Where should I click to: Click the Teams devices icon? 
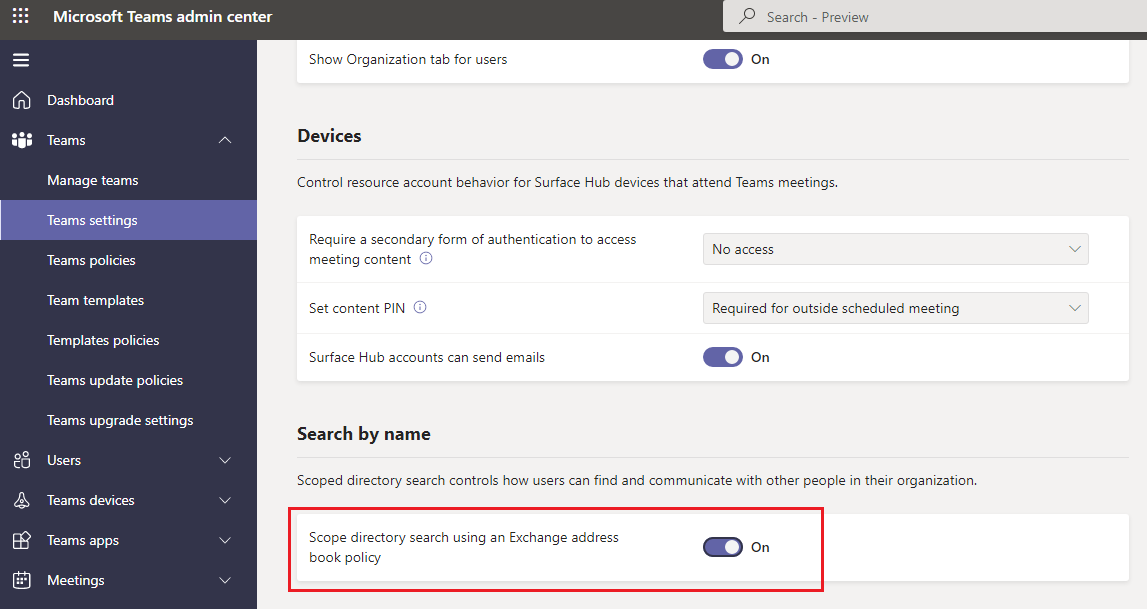(x=22, y=500)
